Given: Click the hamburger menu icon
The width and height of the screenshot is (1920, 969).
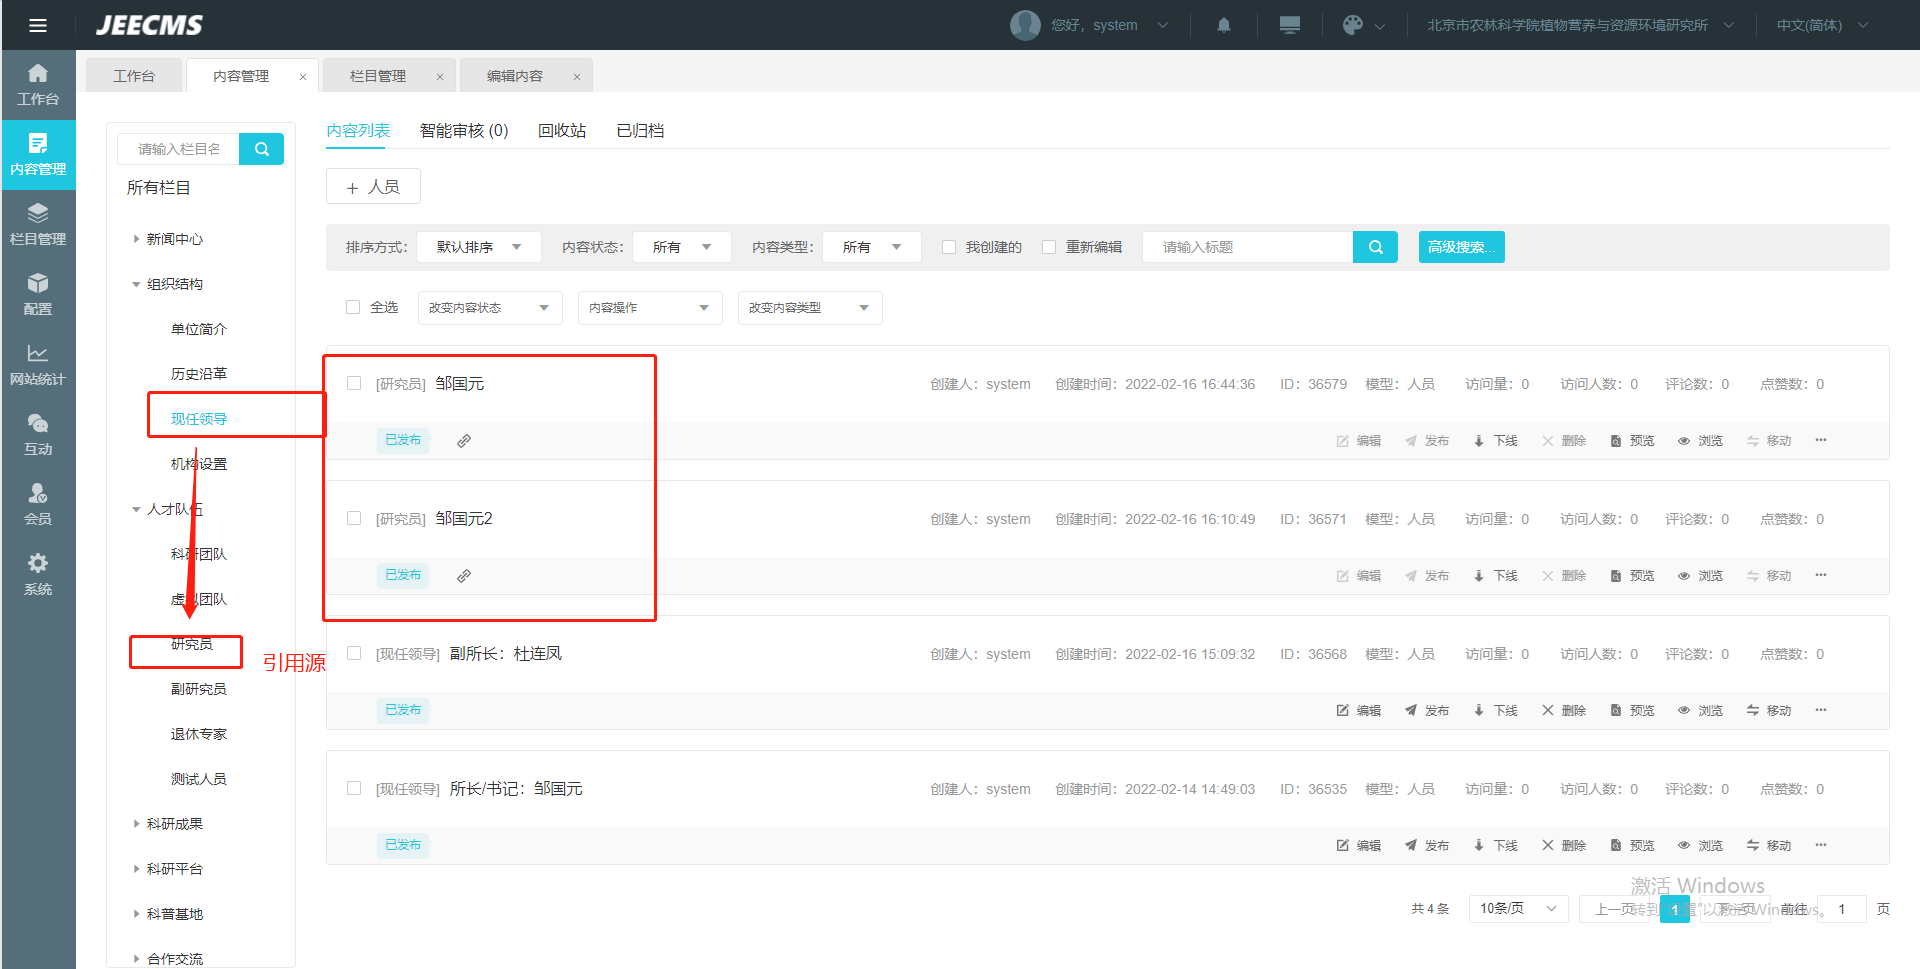Looking at the screenshot, I should click(38, 25).
